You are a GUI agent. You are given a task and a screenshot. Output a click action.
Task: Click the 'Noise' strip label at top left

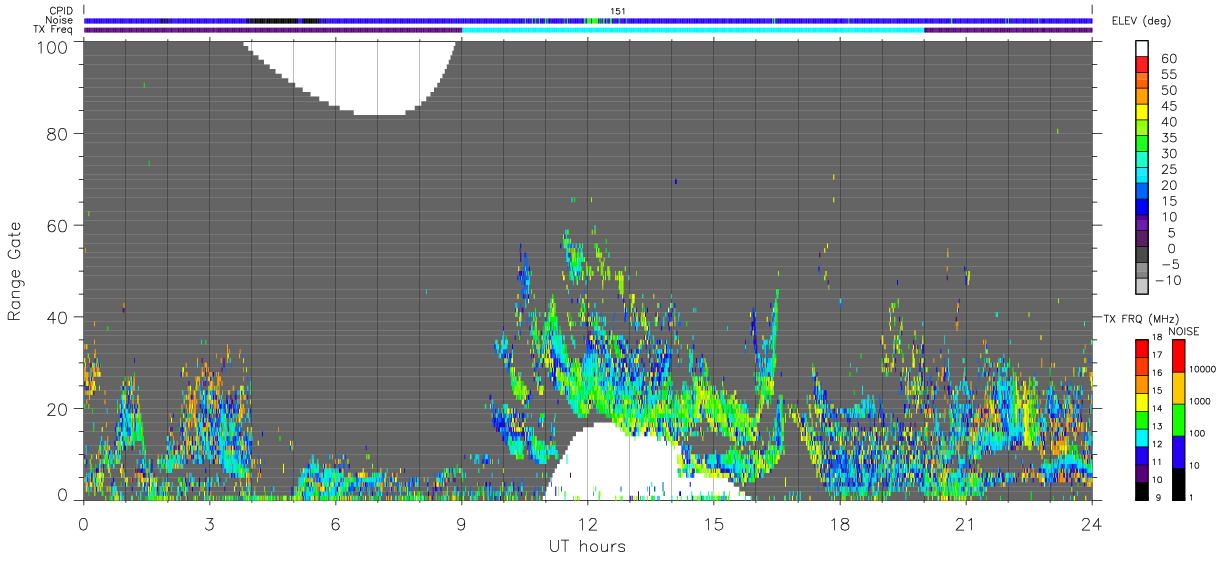pyautogui.click(x=61, y=20)
